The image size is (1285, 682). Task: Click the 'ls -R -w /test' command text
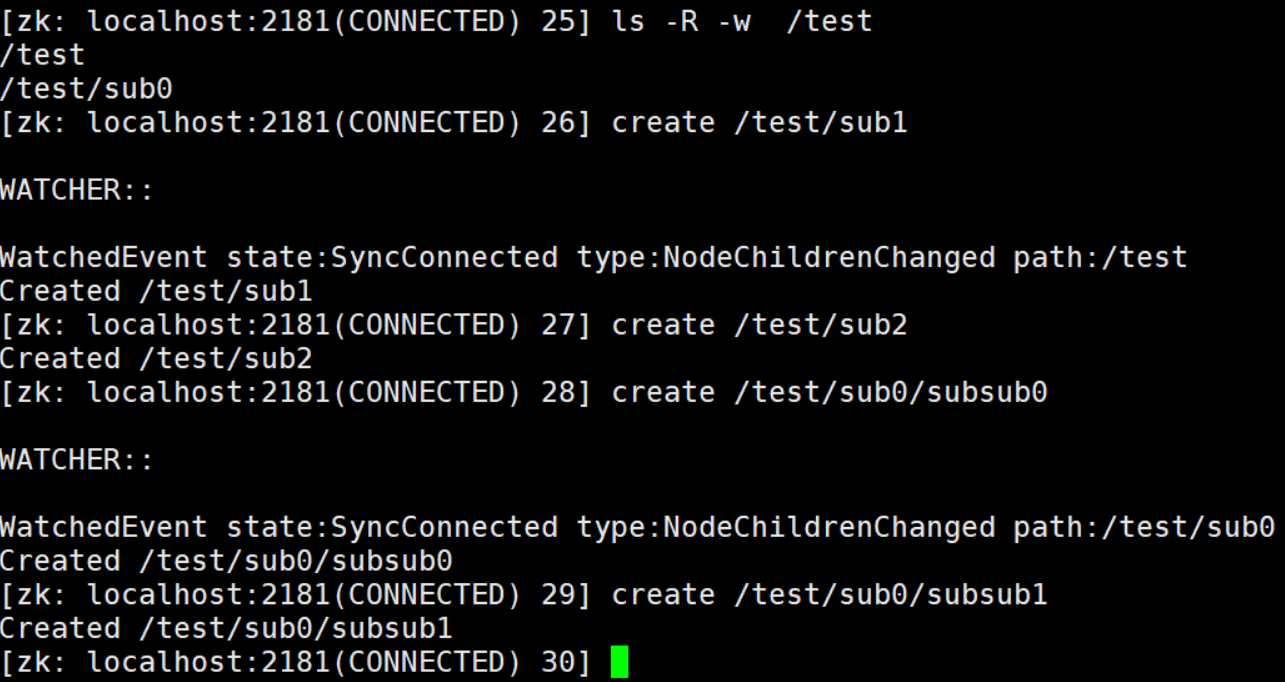(741, 21)
